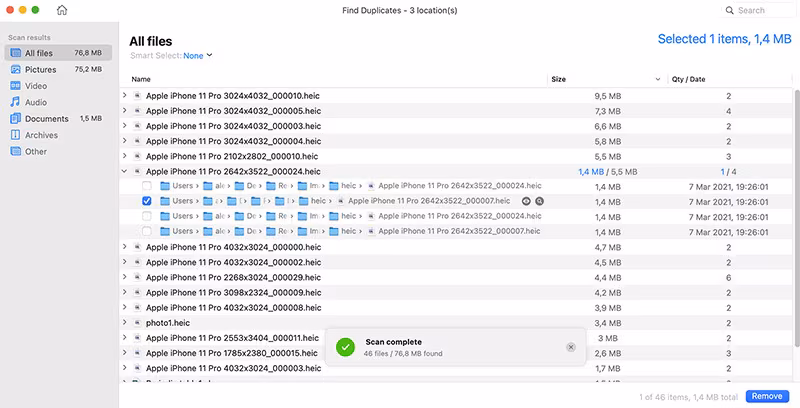Select the Video category icon
The width and height of the screenshot is (800, 408).
coord(15,86)
